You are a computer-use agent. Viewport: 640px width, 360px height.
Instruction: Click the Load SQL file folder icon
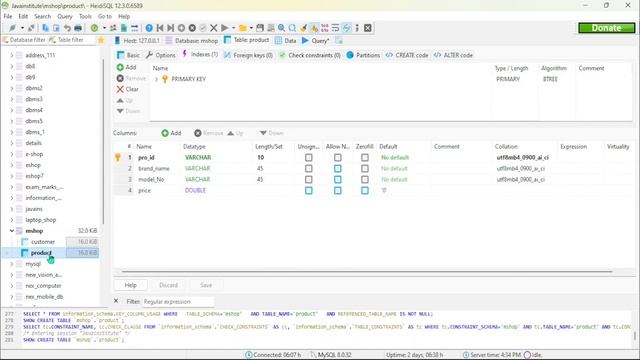coord(243,28)
